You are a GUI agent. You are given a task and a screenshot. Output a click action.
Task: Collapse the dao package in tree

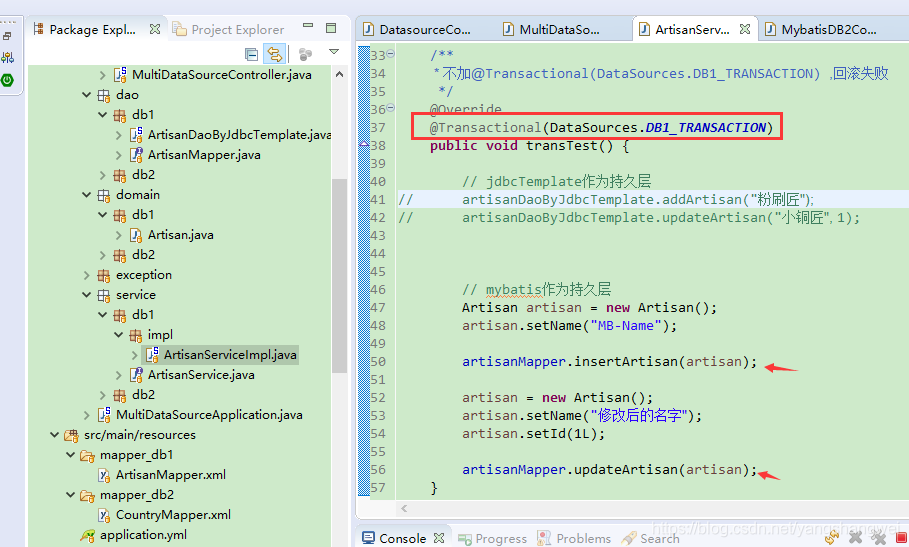click(87, 95)
